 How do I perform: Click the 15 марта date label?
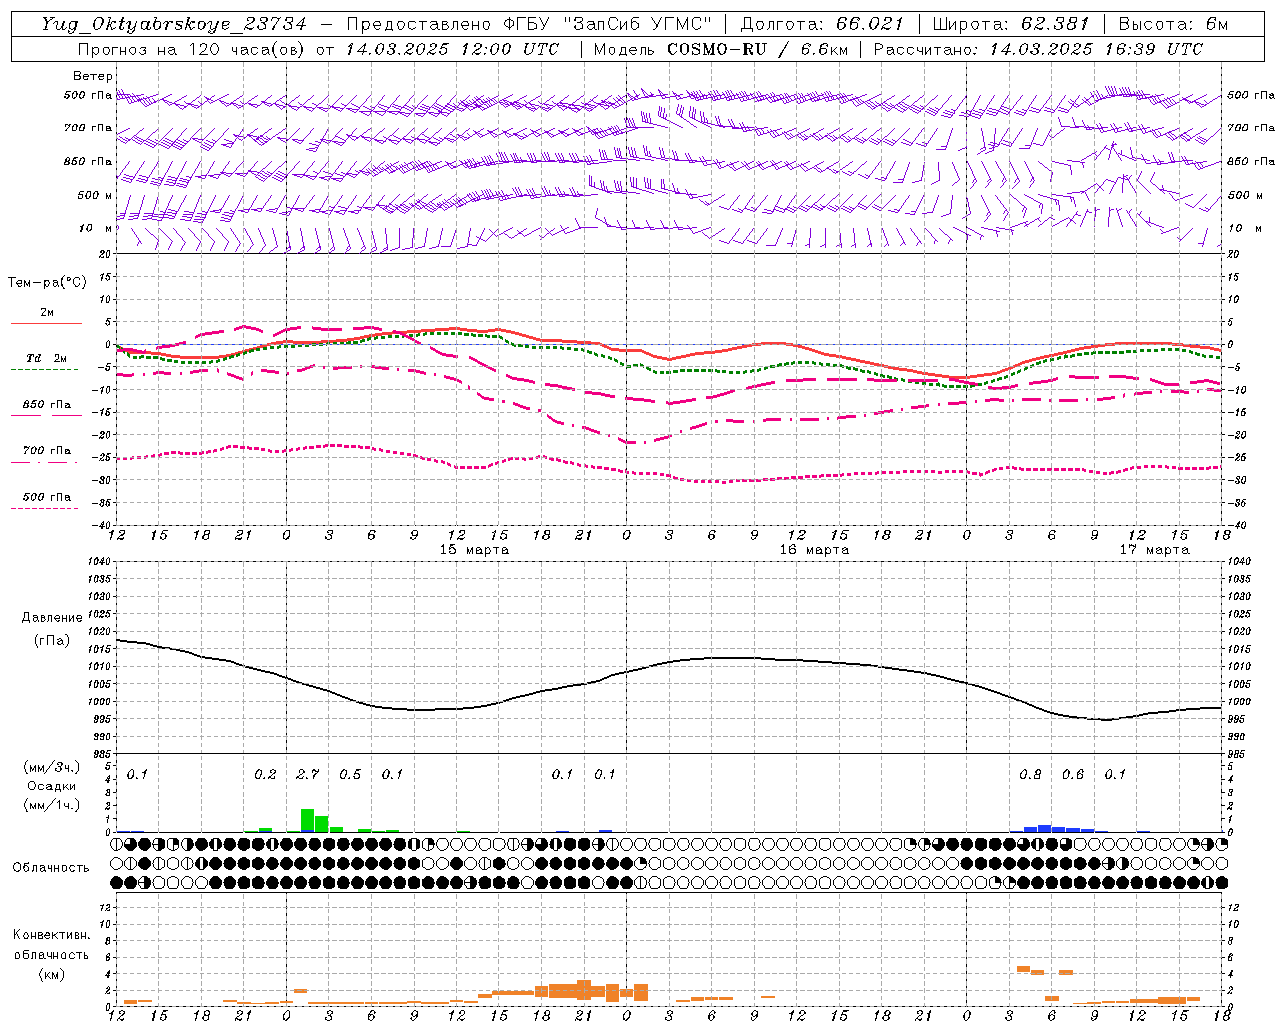coord(474,550)
